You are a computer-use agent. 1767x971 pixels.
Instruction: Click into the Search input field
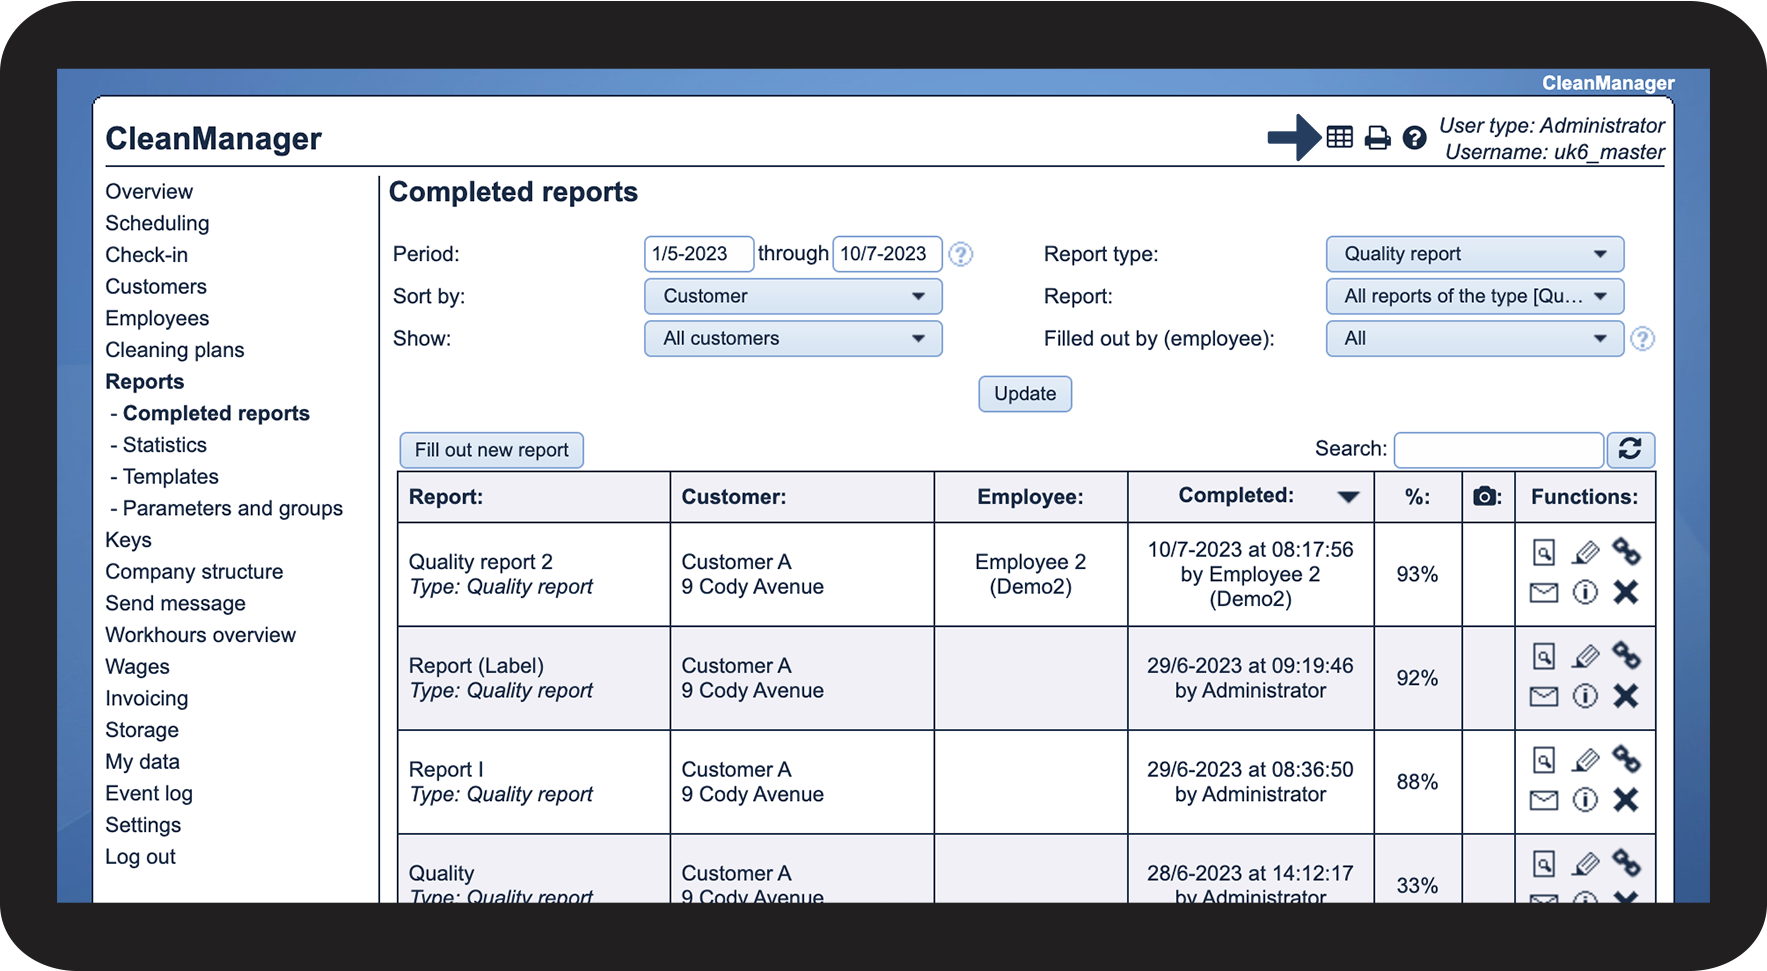[1498, 450]
